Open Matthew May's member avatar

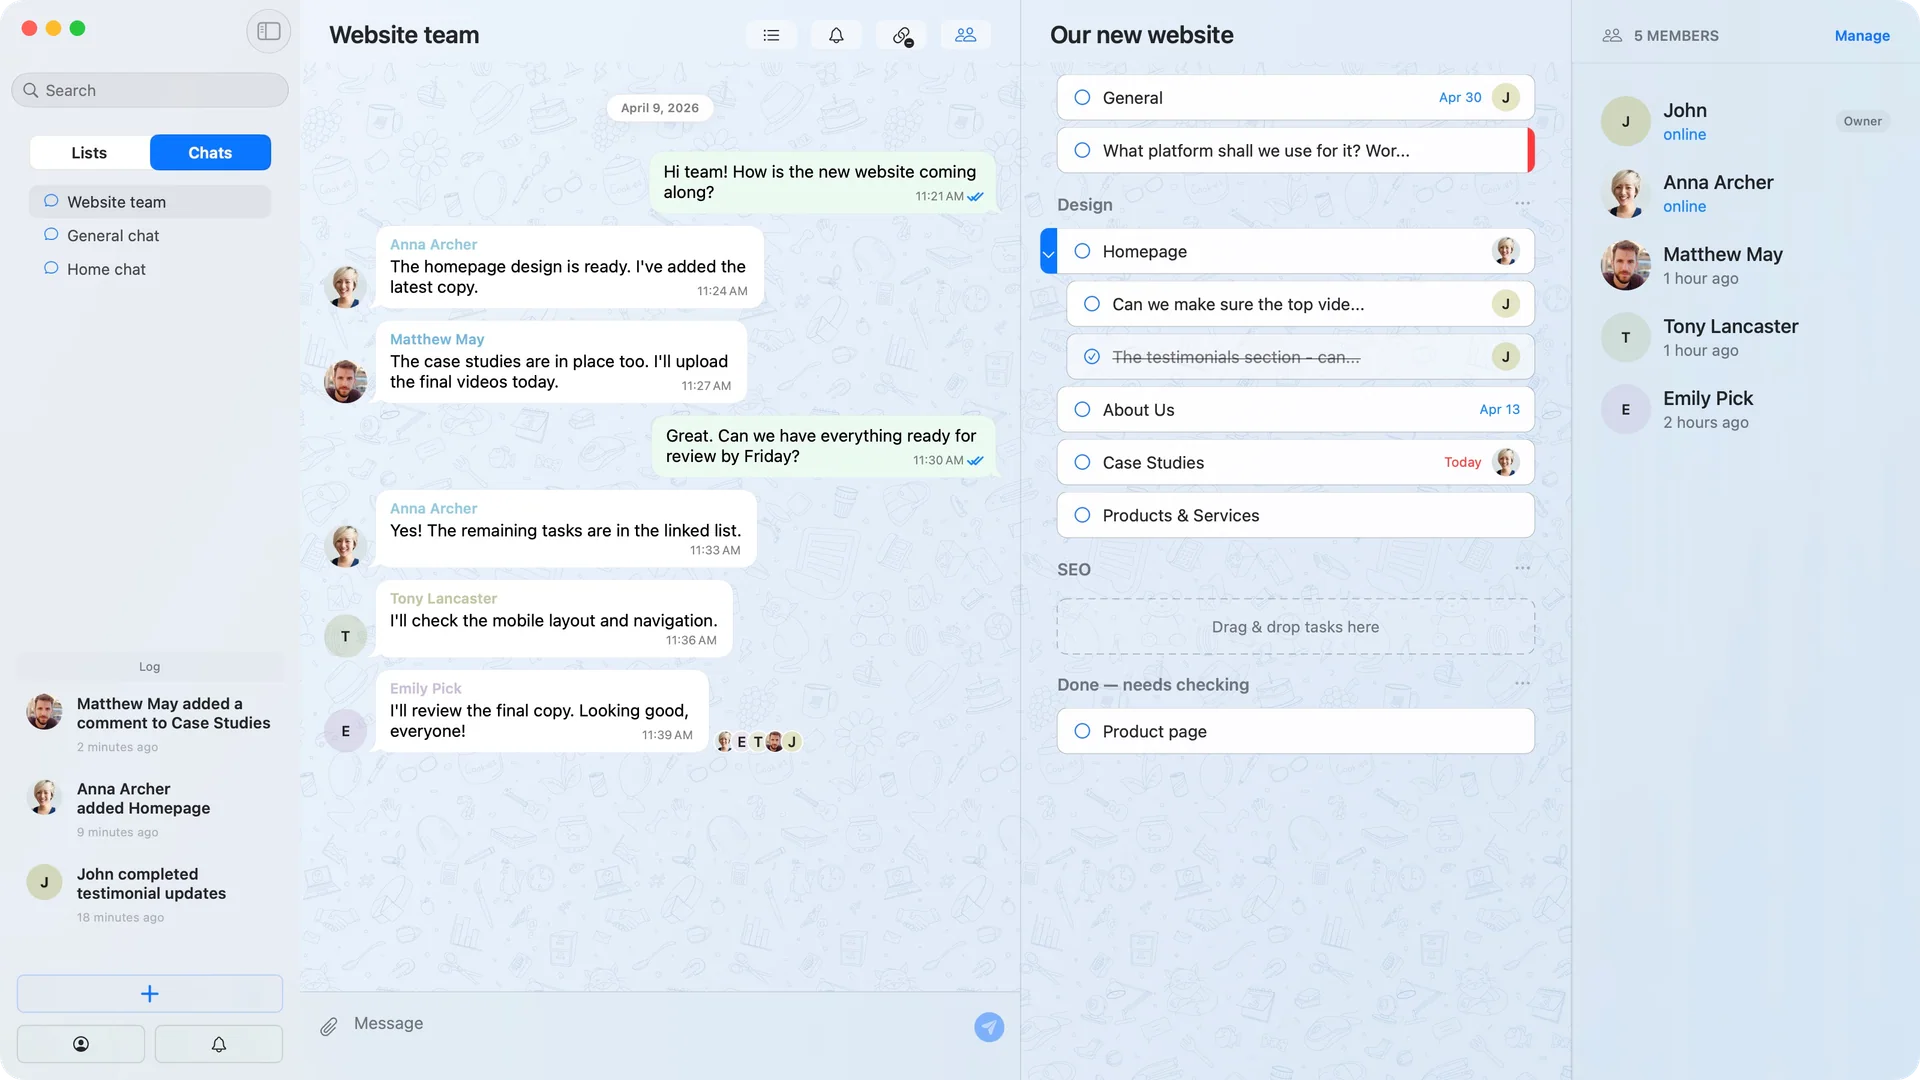coord(1625,265)
